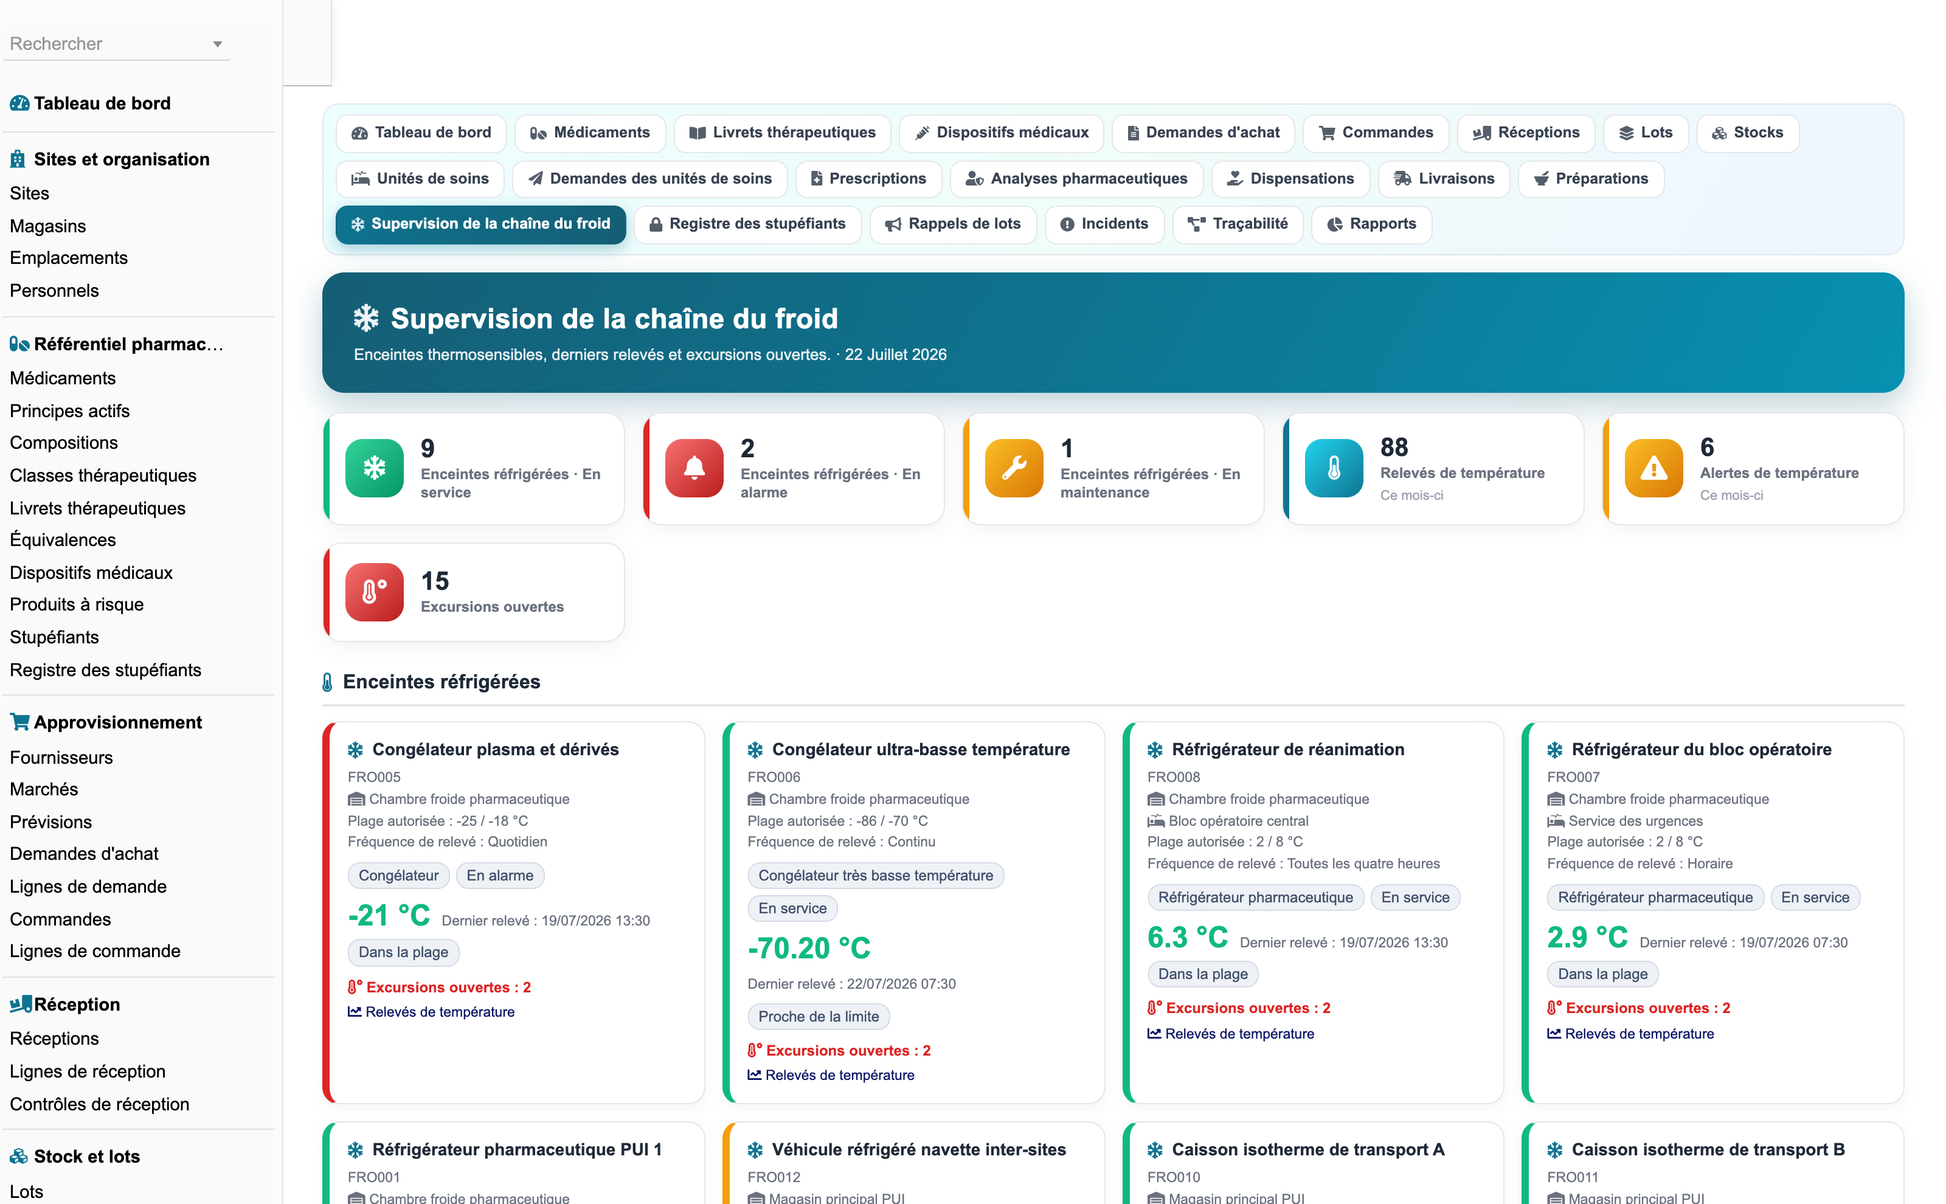Click the snowflake icon on Réfrigérateur du bloc opératoire card

click(1555, 750)
